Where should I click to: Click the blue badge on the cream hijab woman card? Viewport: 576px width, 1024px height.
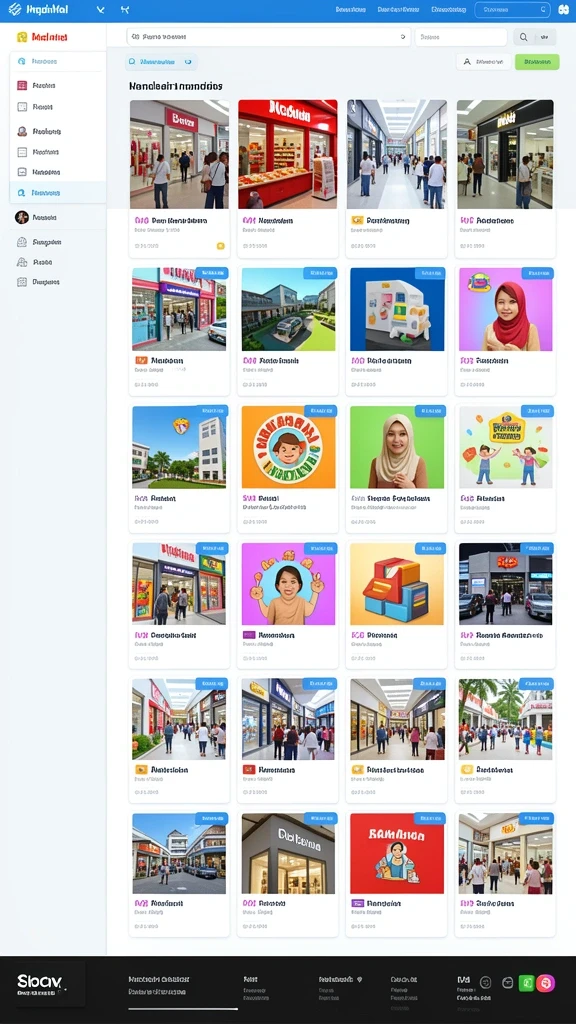click(x=430, y=411)
